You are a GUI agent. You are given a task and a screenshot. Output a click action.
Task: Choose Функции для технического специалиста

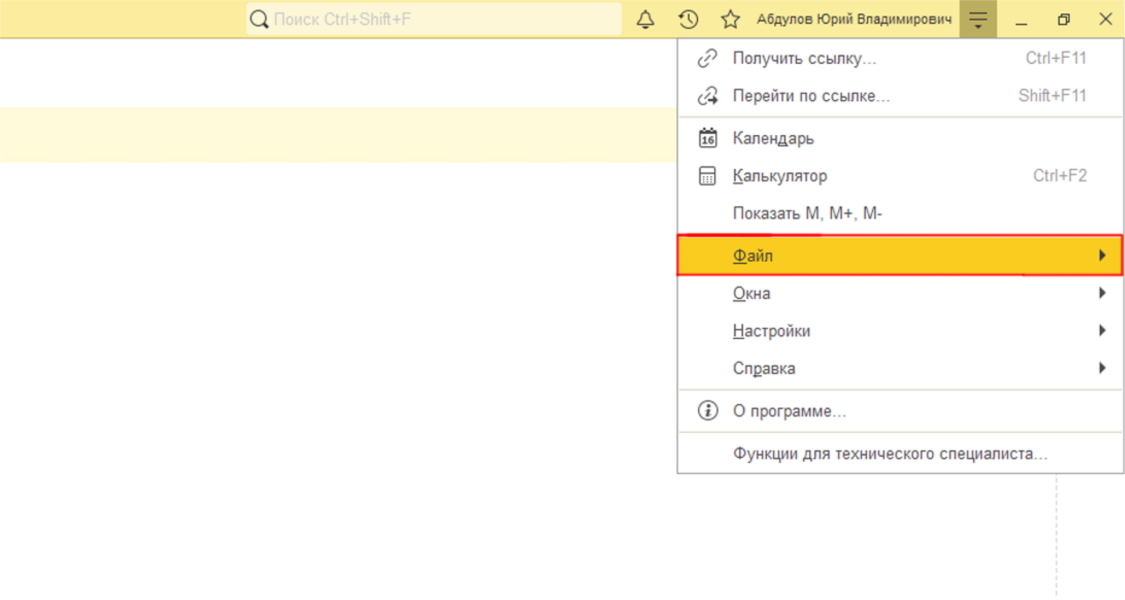coord(890,454)
